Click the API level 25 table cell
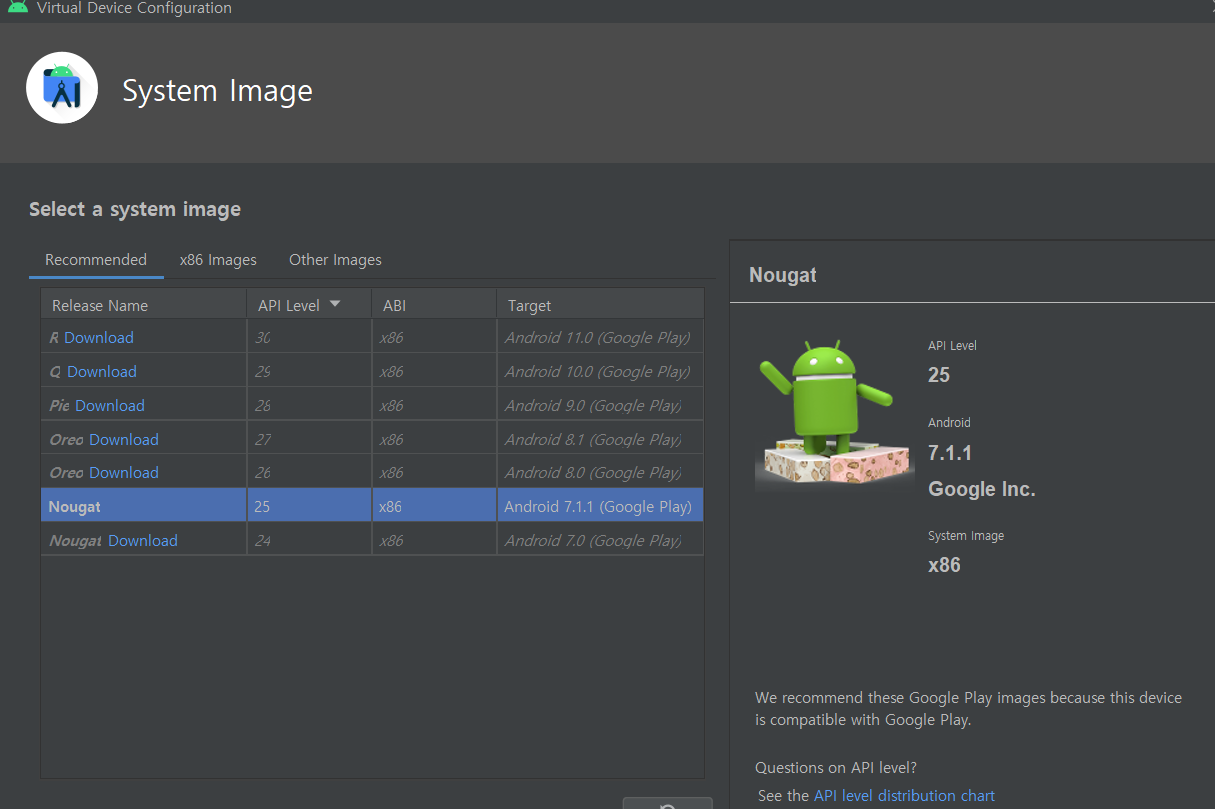Viewport: 1215px width, 809px height. click(309, 507)
